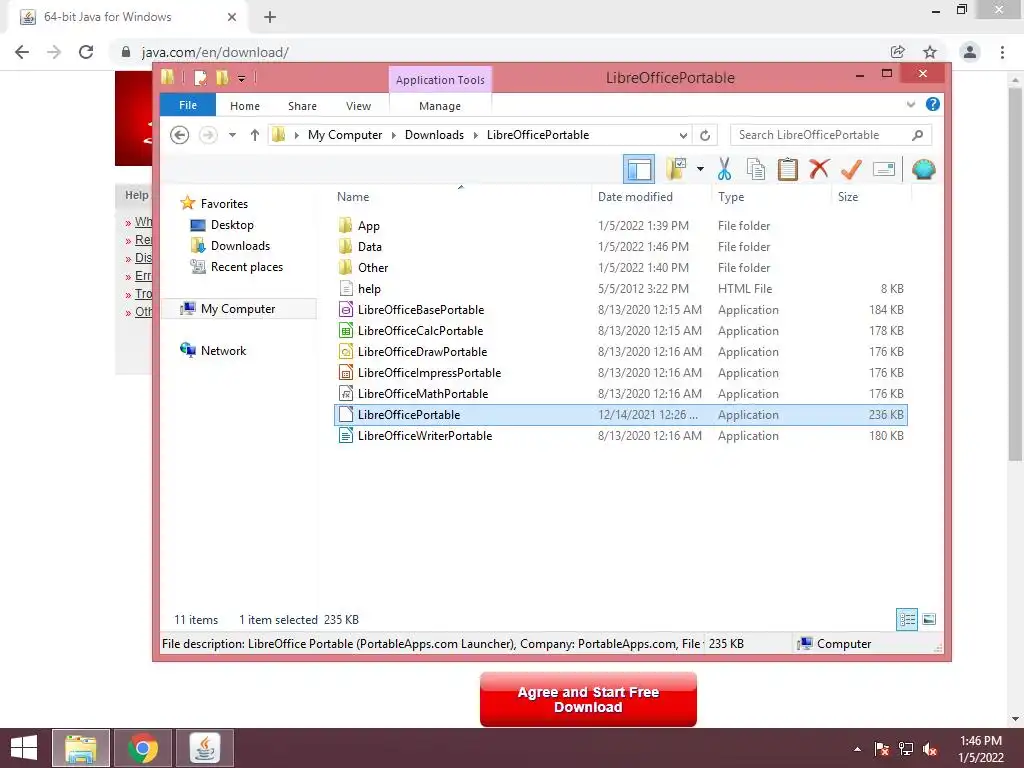This screenshot has height=768, width=1024.
Task: Select Network in navigation pane
Action: [214, 351]
